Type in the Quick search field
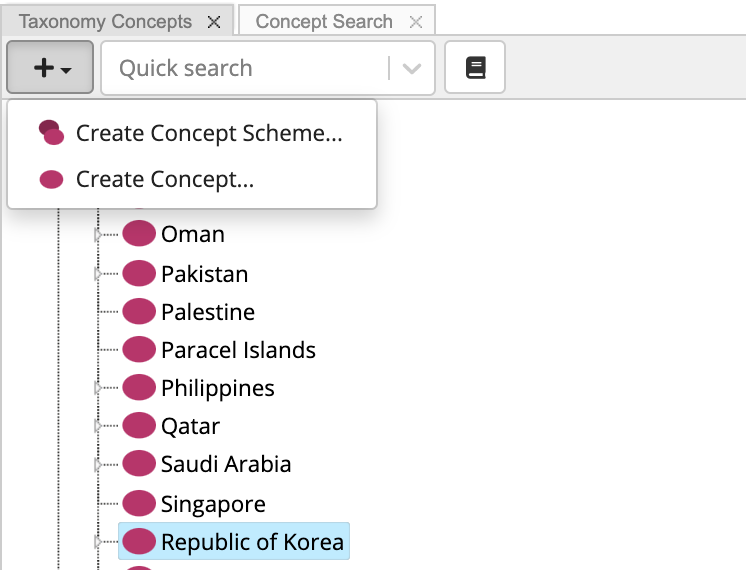Screen dimensions: 746x570 coord(245,68)
